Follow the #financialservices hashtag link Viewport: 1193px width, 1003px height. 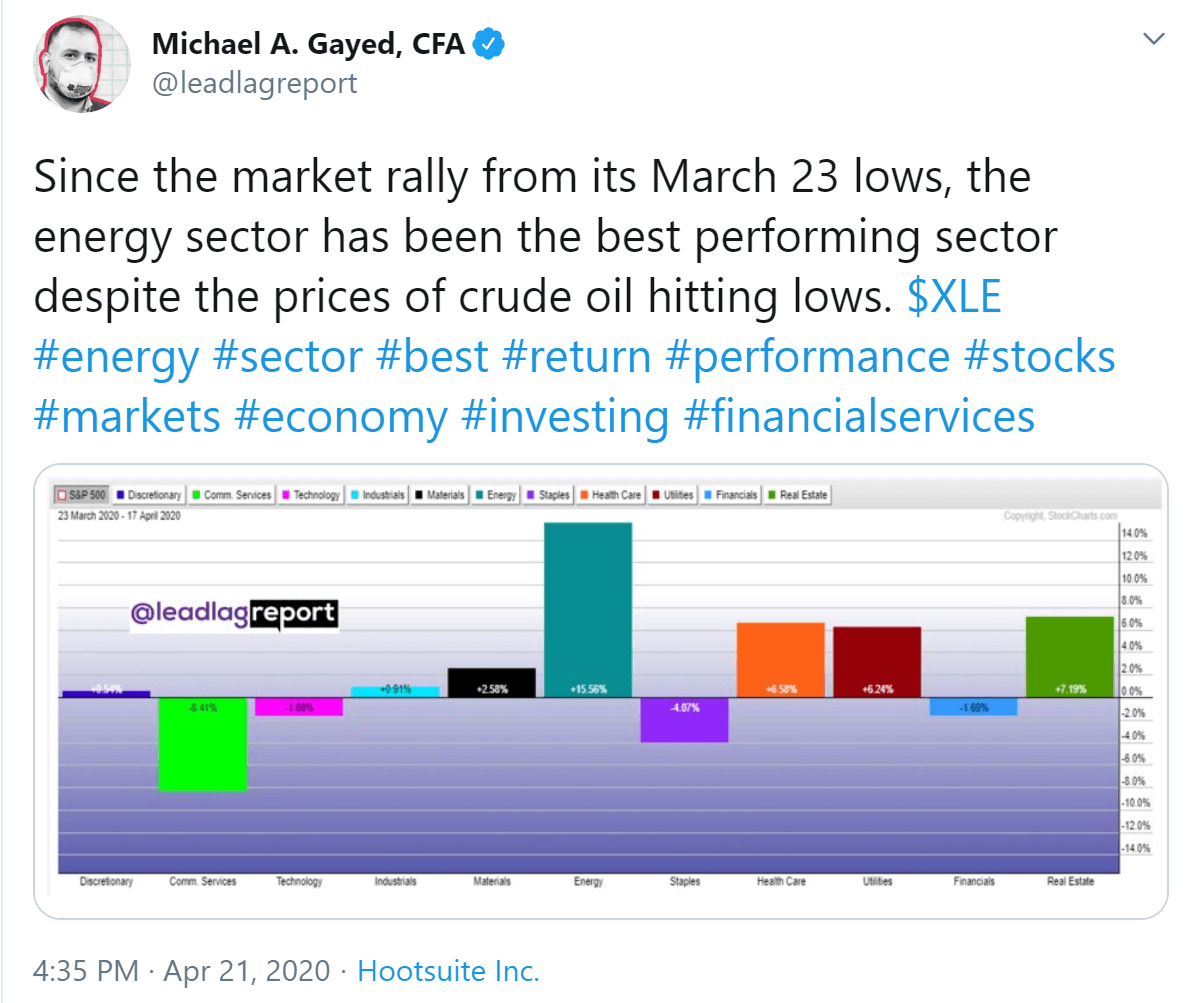click(x=859, y=417)
